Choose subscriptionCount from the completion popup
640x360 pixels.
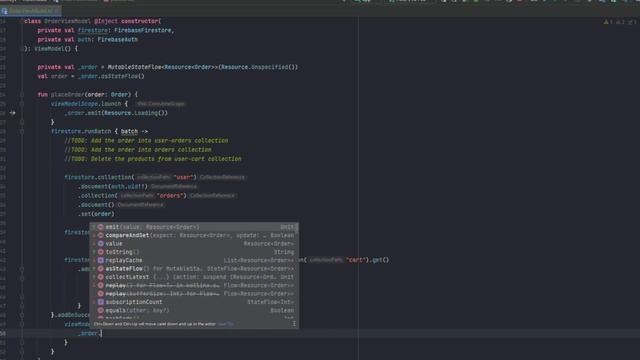point(193,302)
